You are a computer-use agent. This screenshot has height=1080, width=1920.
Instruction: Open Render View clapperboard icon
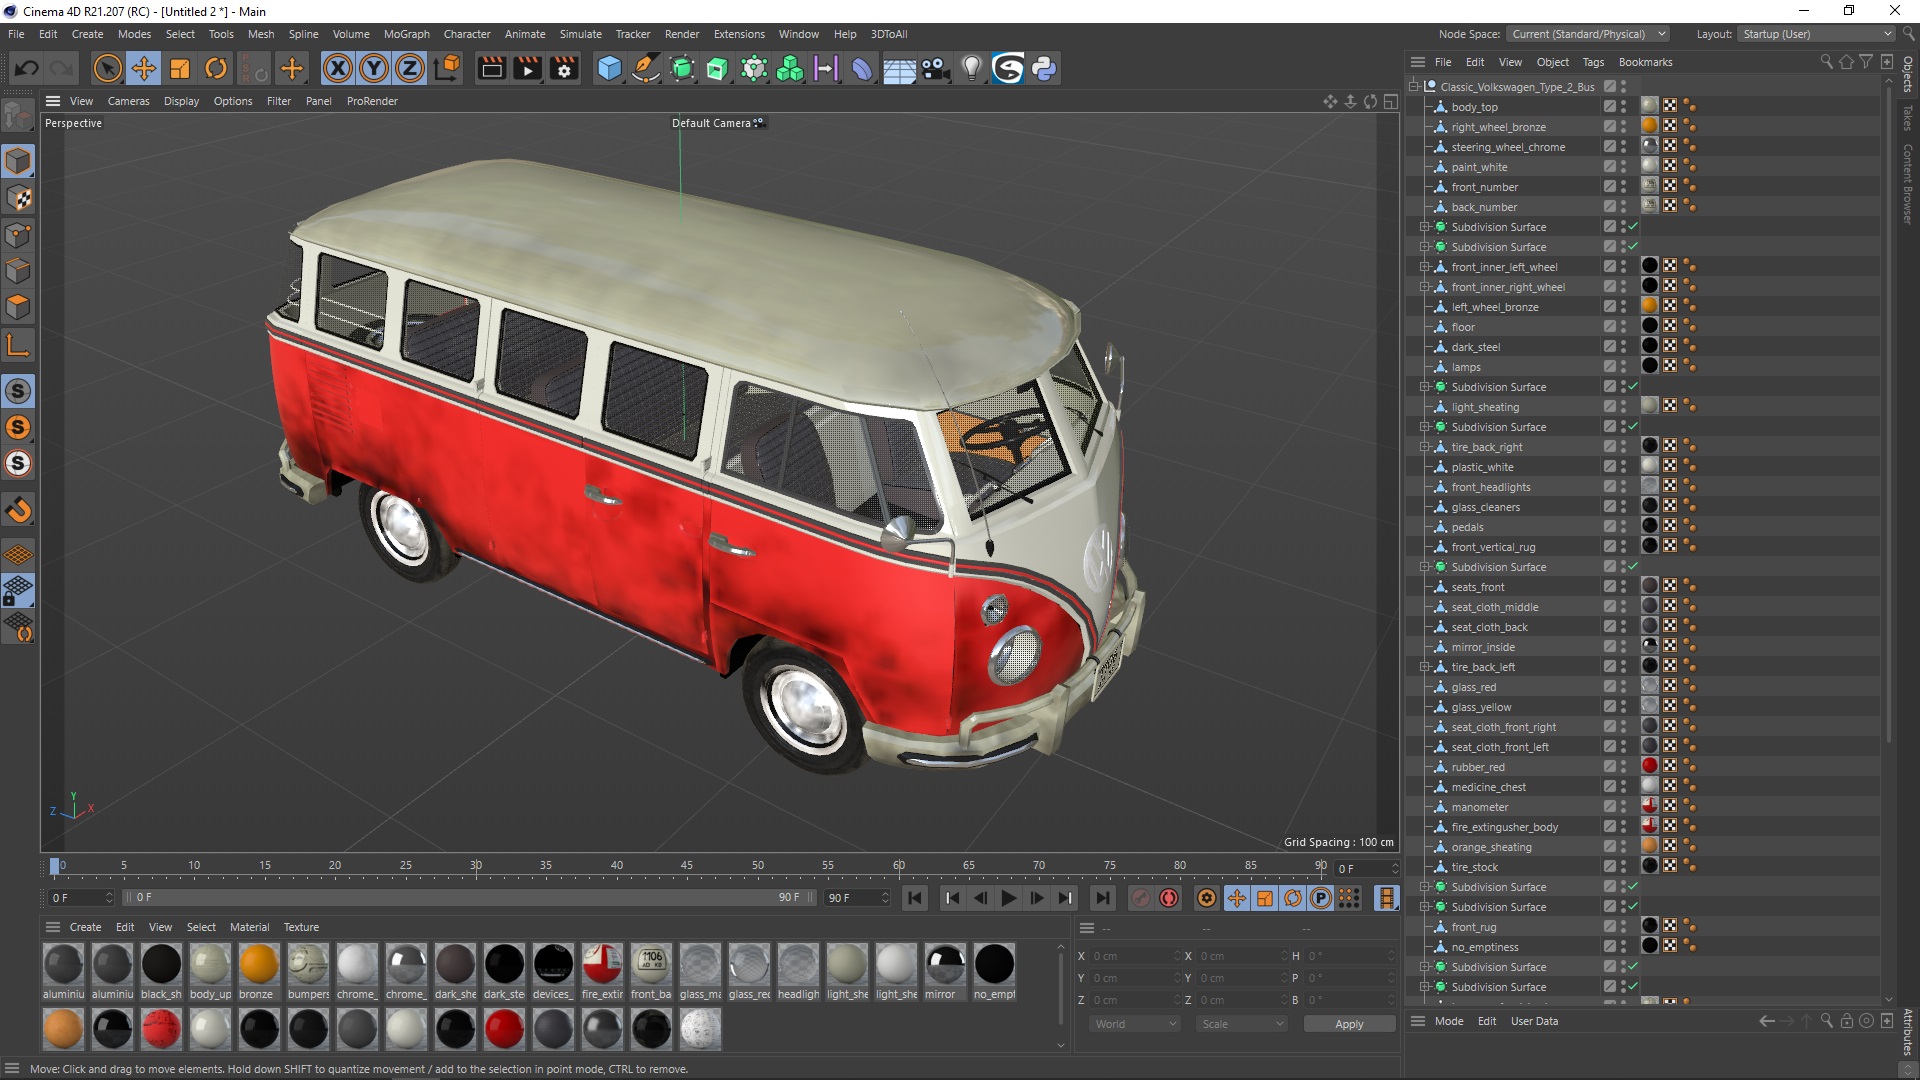pyautogui.click(x=491, y=68)
